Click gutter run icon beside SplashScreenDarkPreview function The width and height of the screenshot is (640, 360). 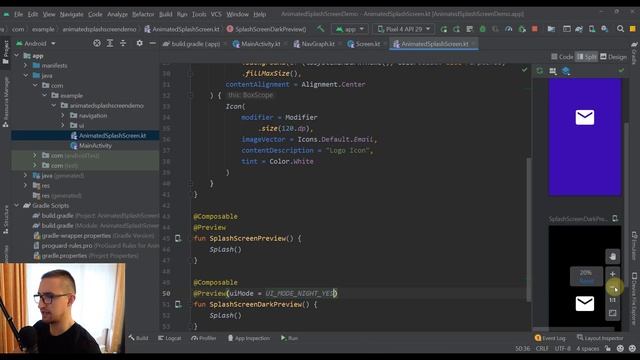point(178,304)
